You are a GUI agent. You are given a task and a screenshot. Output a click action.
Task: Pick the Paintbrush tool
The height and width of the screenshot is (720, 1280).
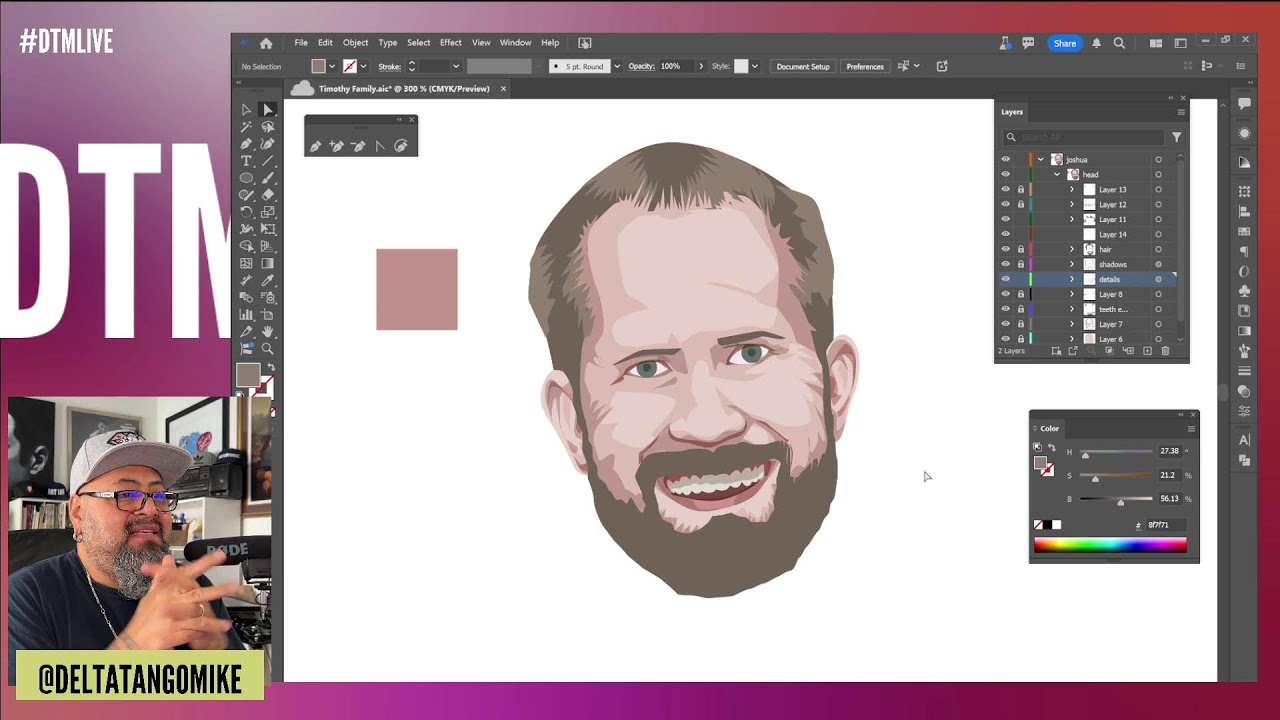268,178
